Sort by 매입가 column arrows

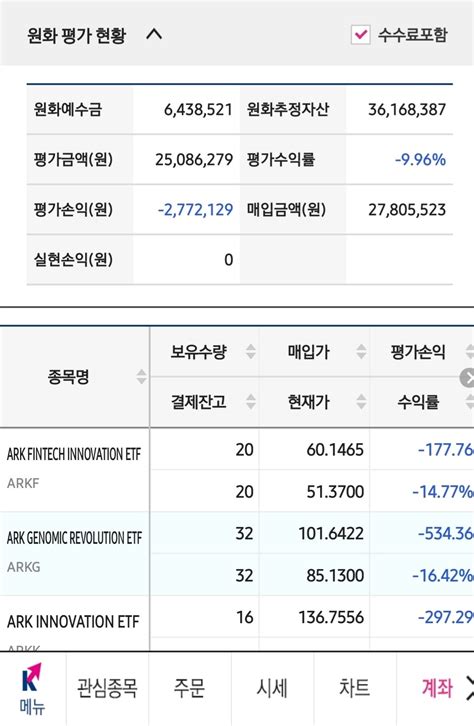(361, 351)
